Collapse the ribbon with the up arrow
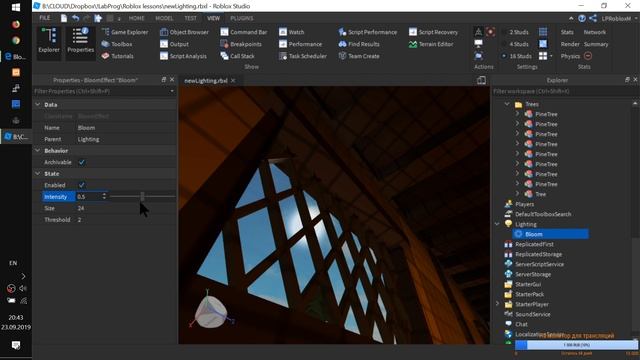The width and height of the screenshot is (640, 360). (x=571, y=18)
